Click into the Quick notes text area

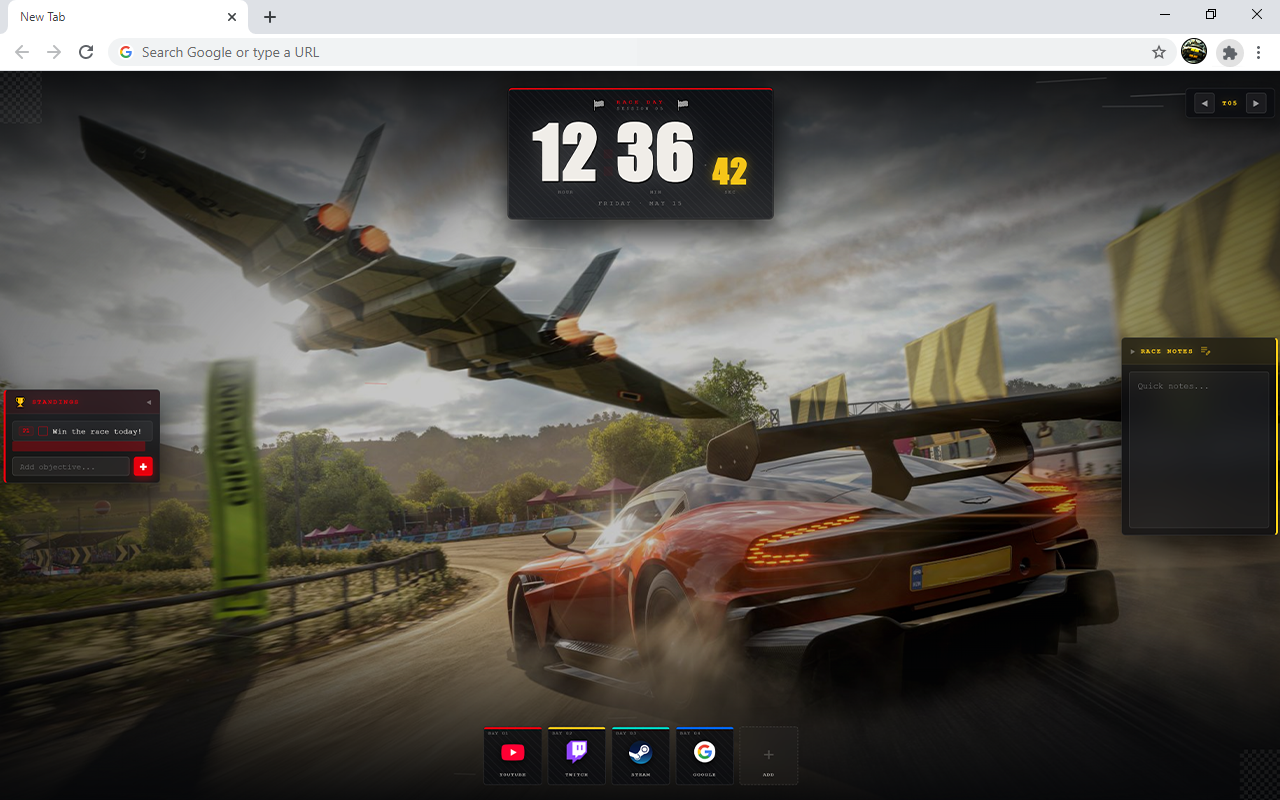point(1199,450)
